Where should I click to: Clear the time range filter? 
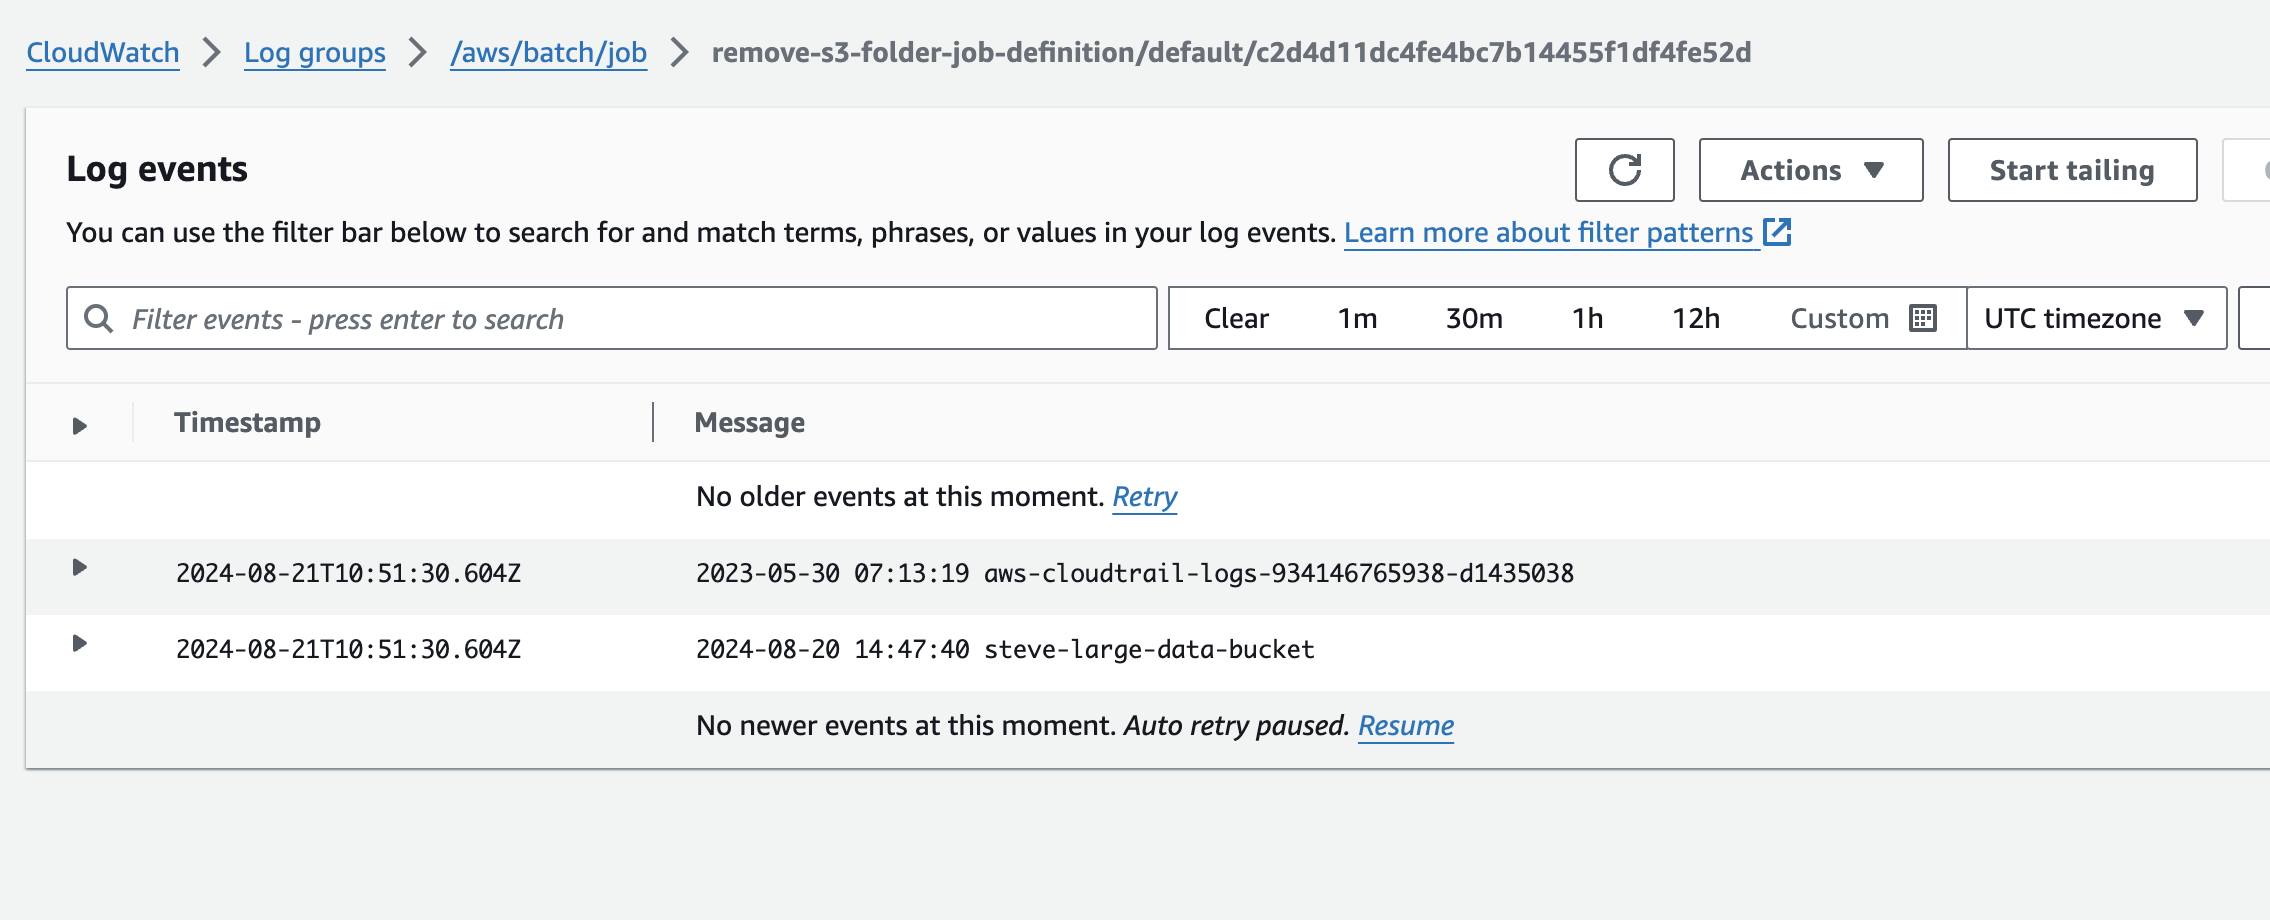click(x=1236, y=318)
